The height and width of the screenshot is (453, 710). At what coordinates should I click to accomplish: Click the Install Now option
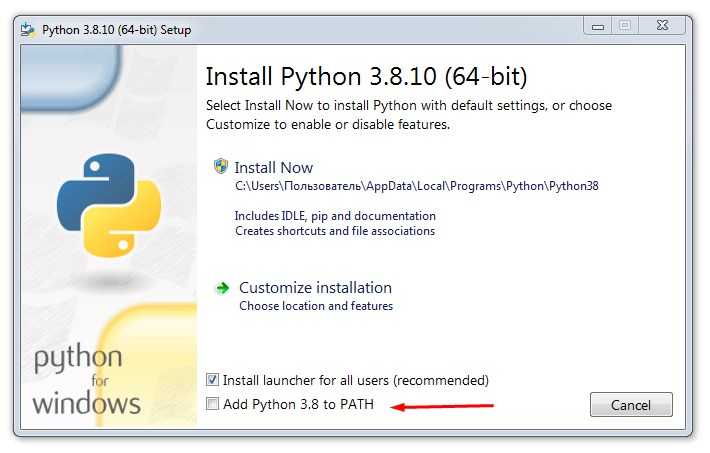273,168
